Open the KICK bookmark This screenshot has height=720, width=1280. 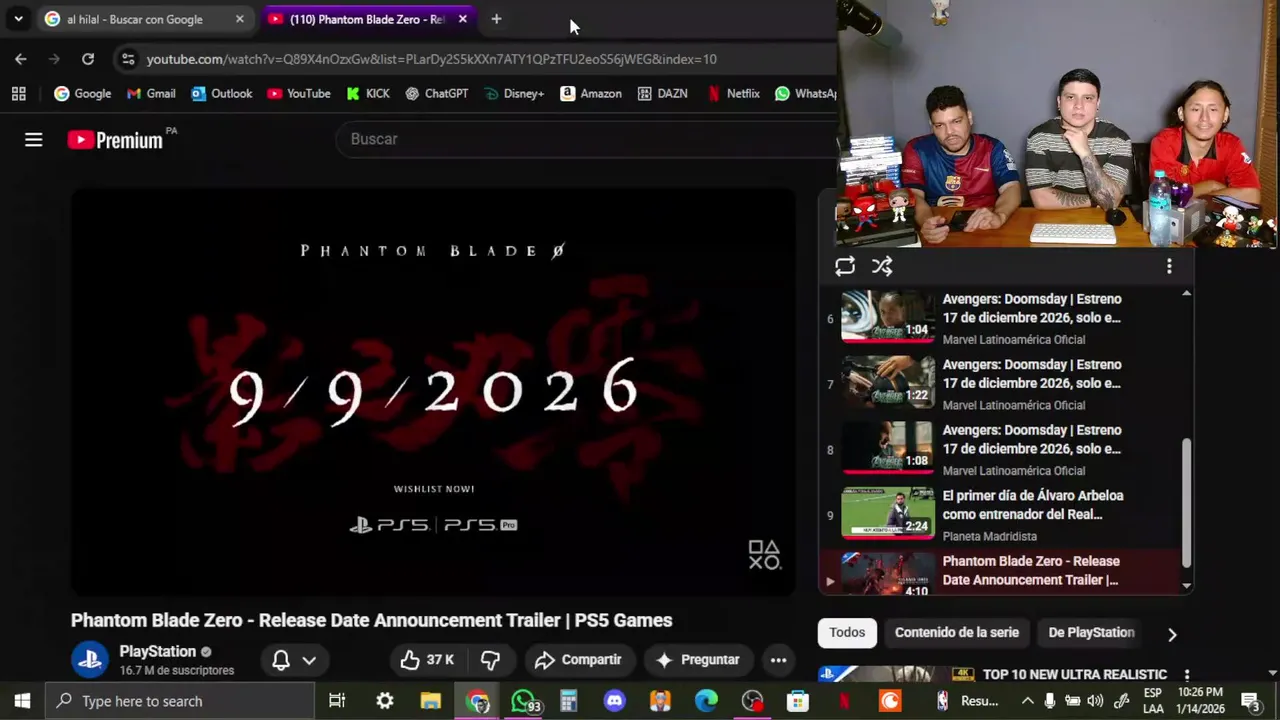[x=367, y=94]
